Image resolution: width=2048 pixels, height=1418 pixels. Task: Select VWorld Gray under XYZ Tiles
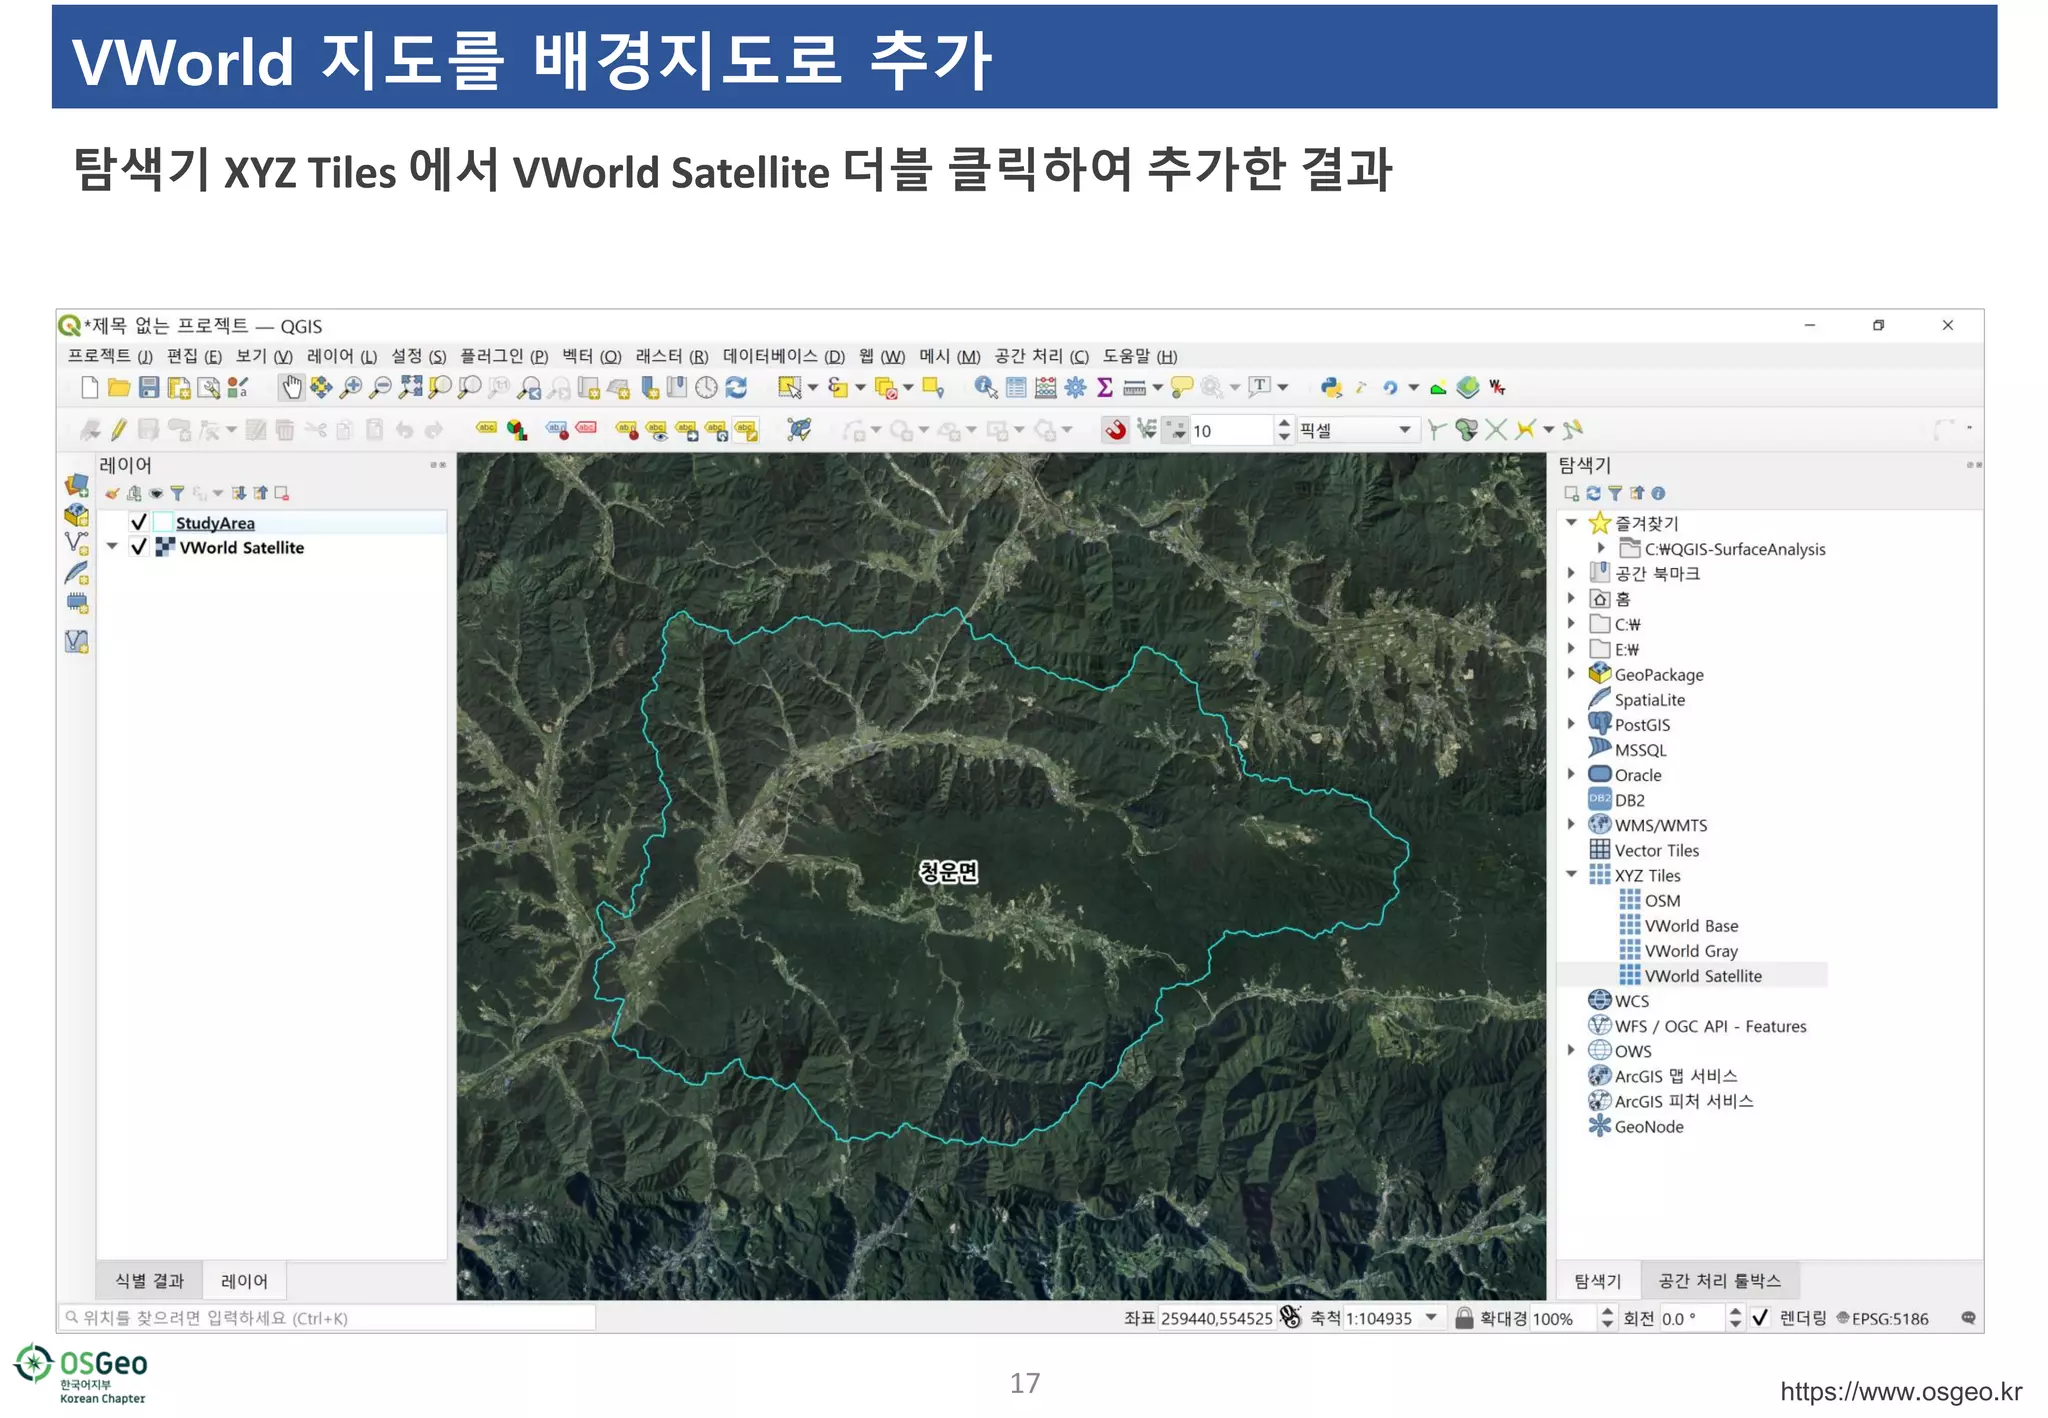tap(1691, 951)
